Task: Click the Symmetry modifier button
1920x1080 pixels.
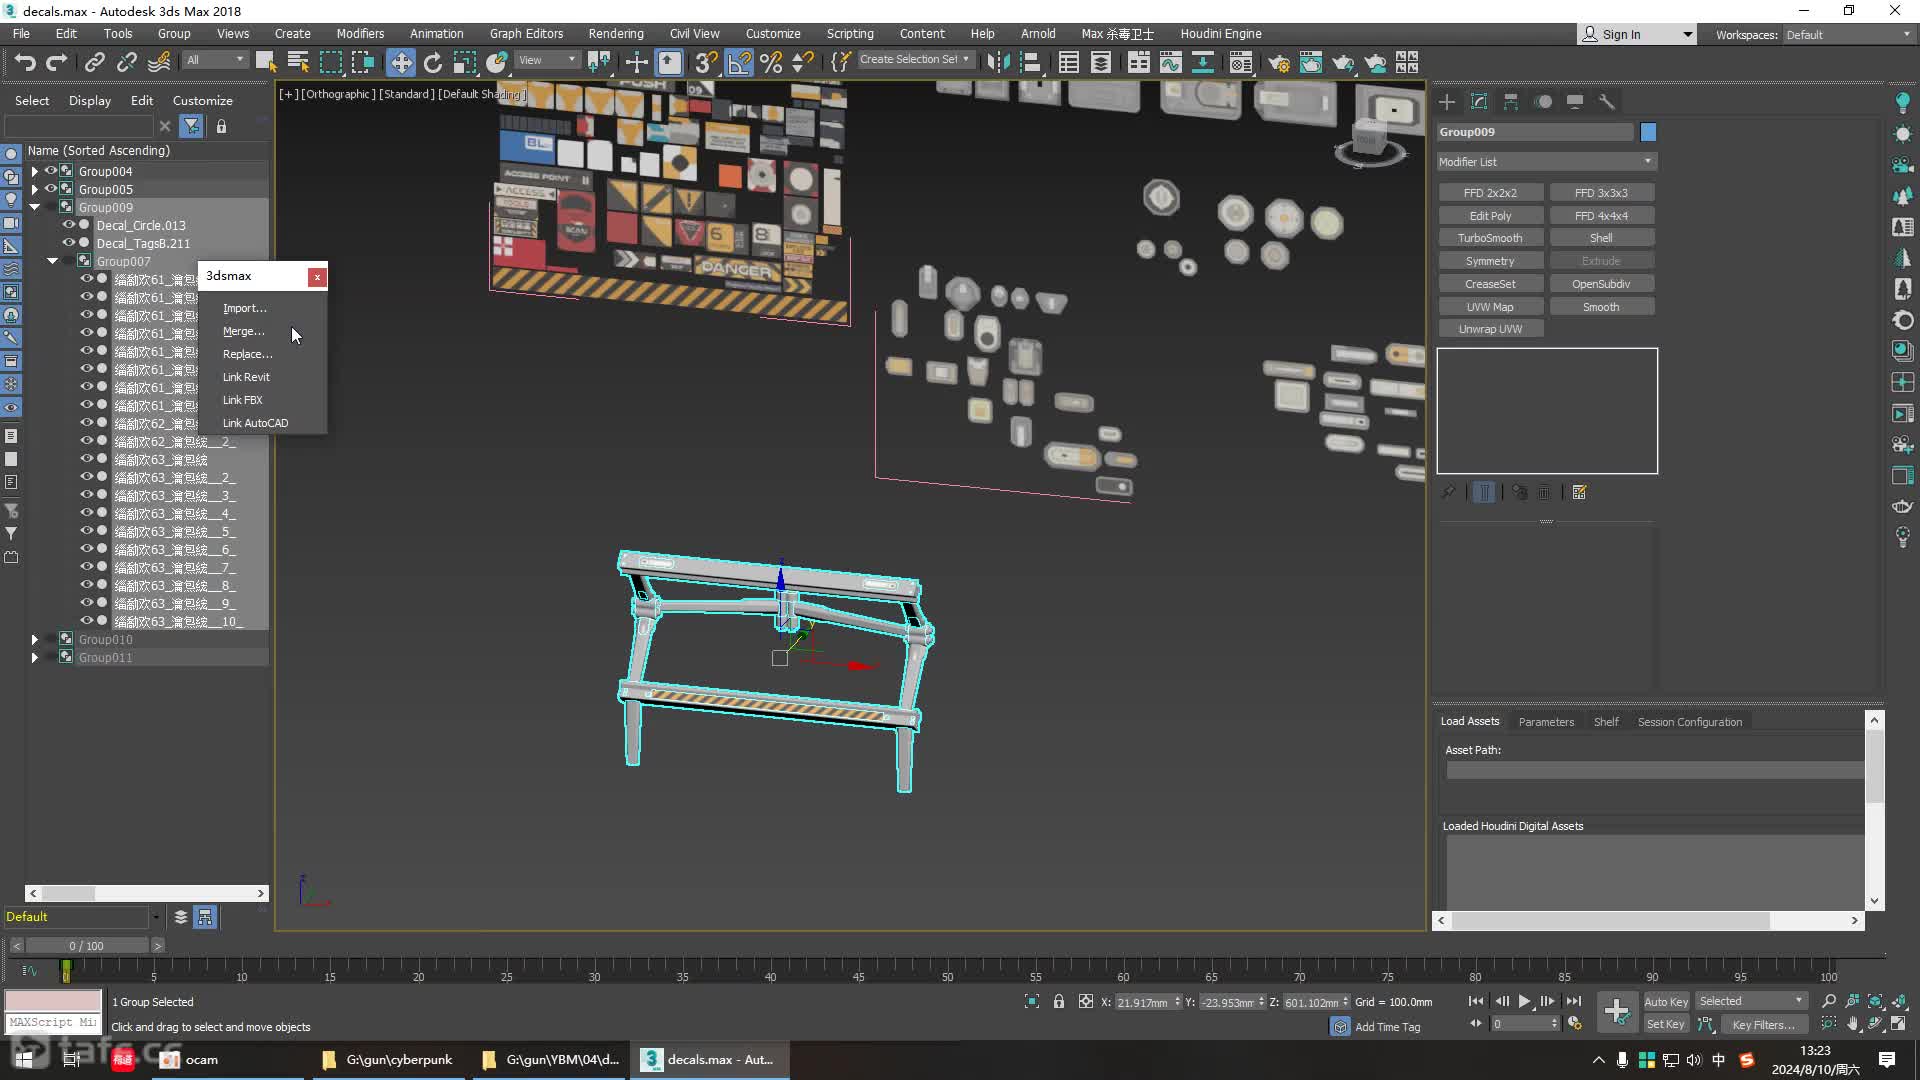Action: 1490,261
